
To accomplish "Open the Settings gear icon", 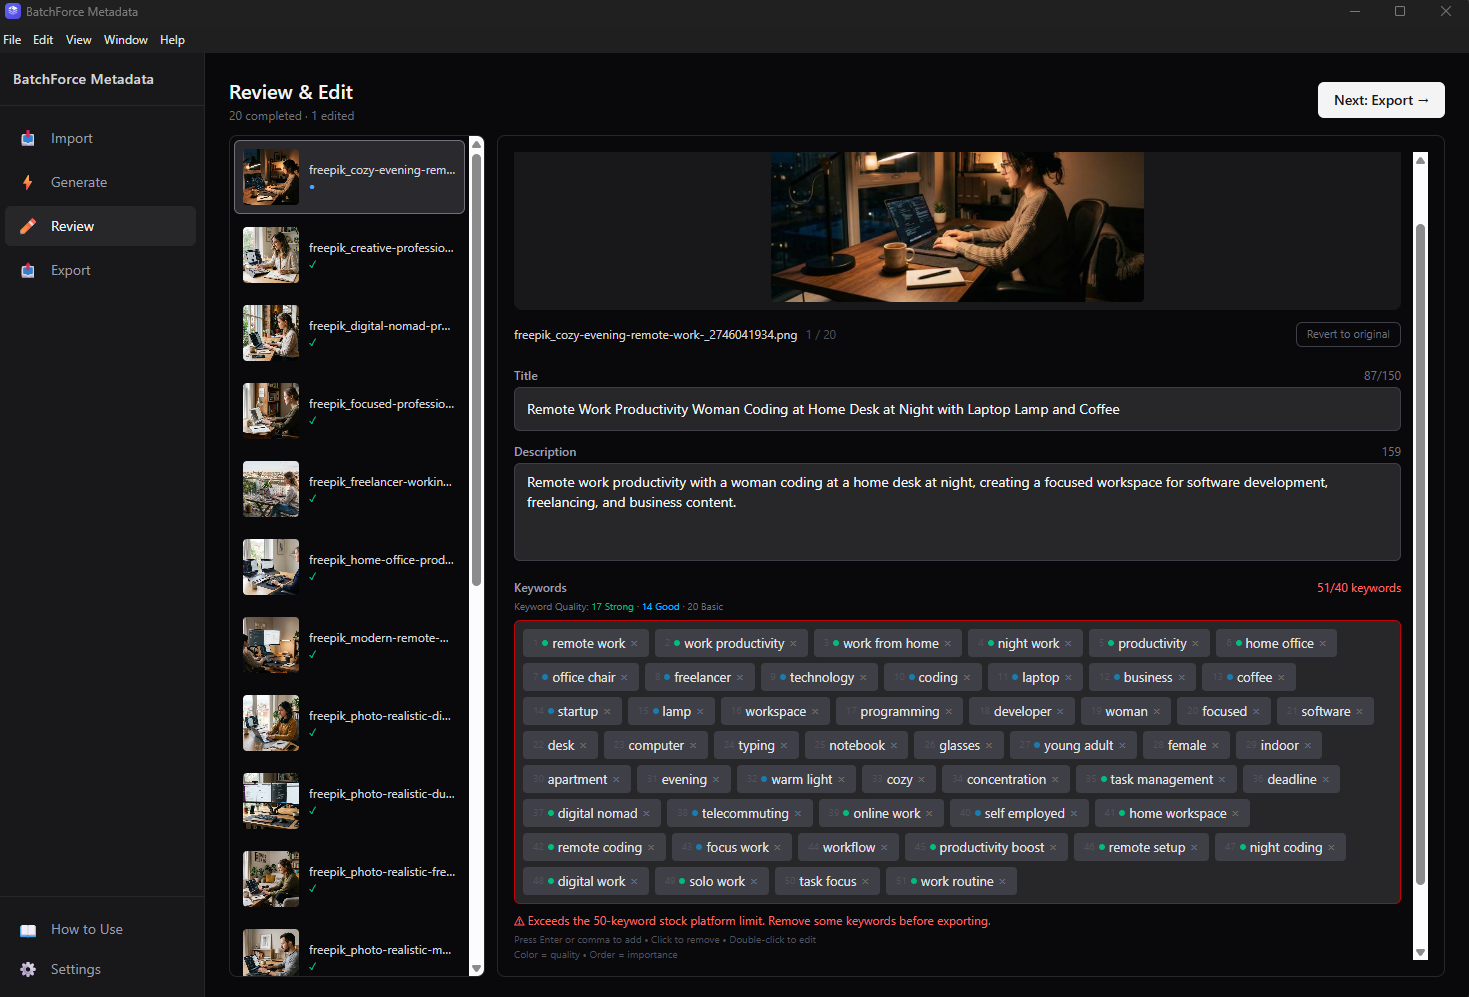I will (28, 970).
